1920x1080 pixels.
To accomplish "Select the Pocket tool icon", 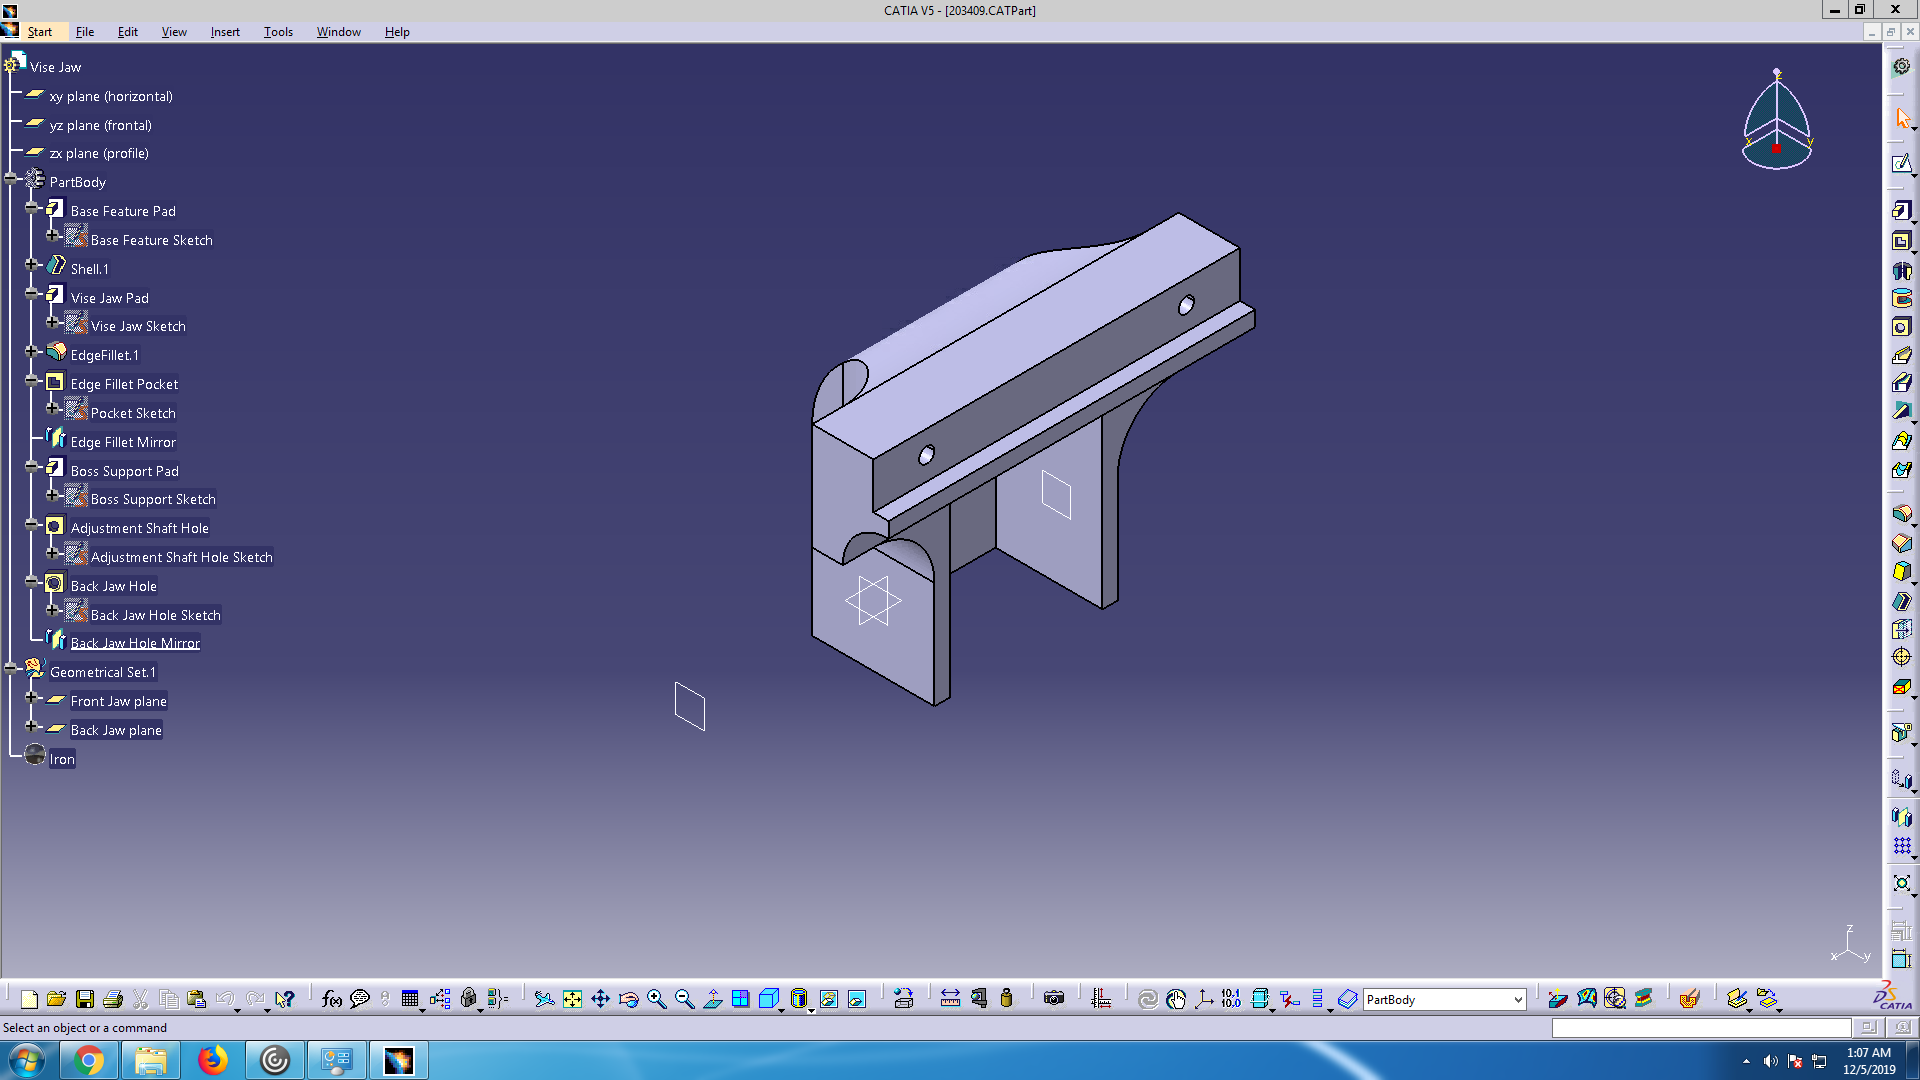I will click(1901, 241).
